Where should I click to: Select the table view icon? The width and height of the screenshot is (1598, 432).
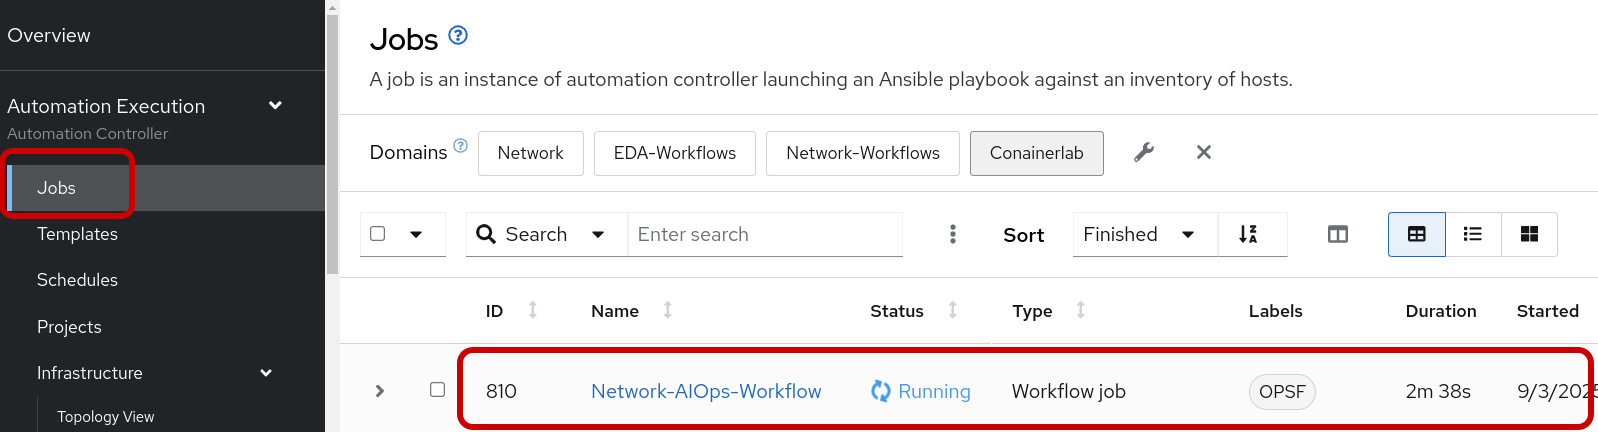point(1416,234)
